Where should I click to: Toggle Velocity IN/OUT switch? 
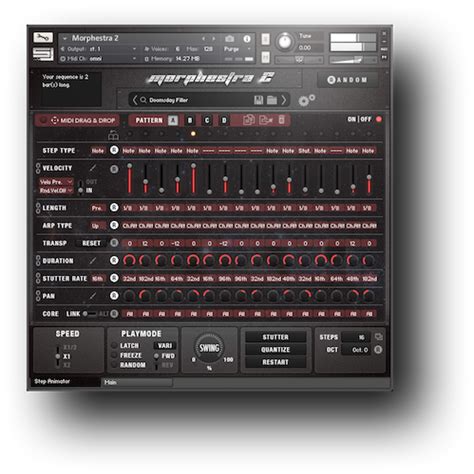pos(80,187)
